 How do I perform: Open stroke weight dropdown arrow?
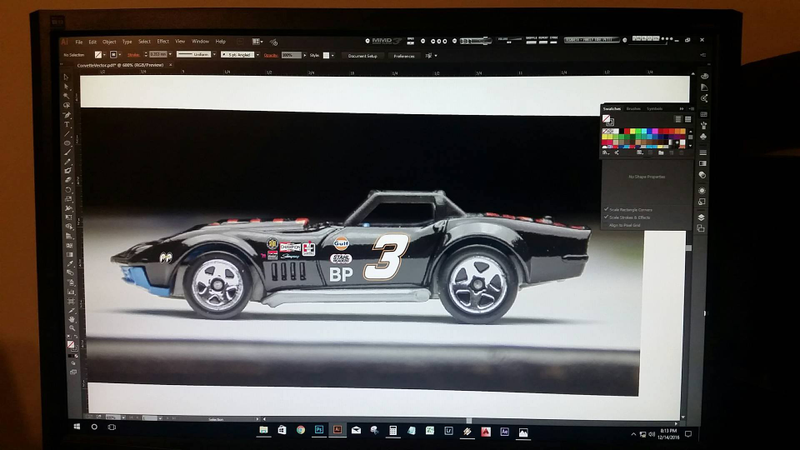[170, 54]
